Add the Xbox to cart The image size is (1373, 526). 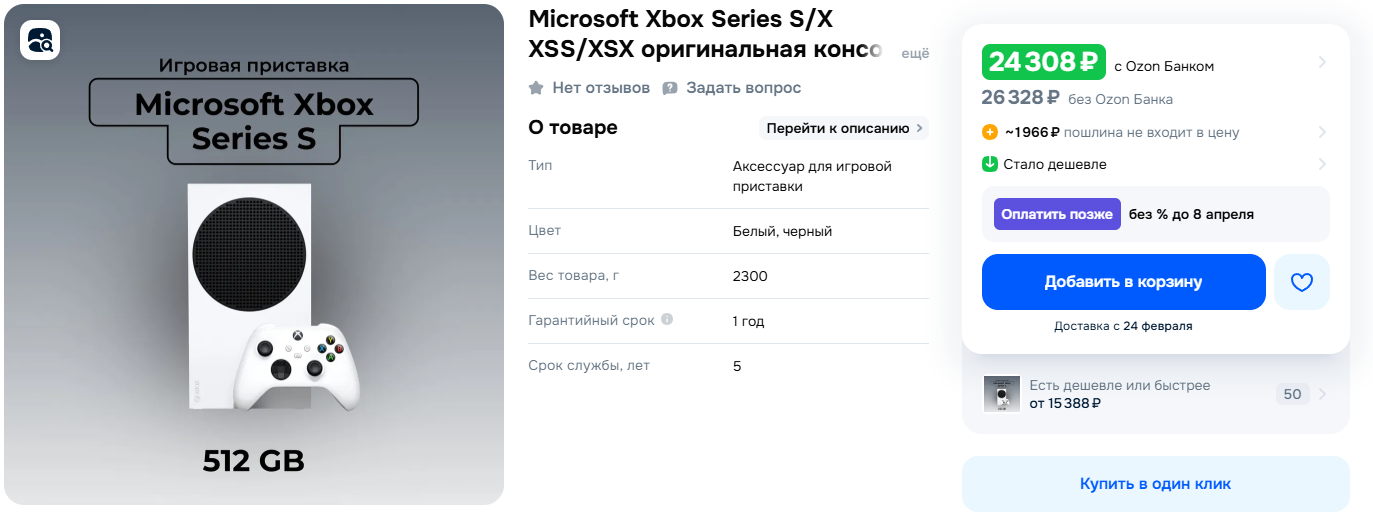click(1123, 282)
